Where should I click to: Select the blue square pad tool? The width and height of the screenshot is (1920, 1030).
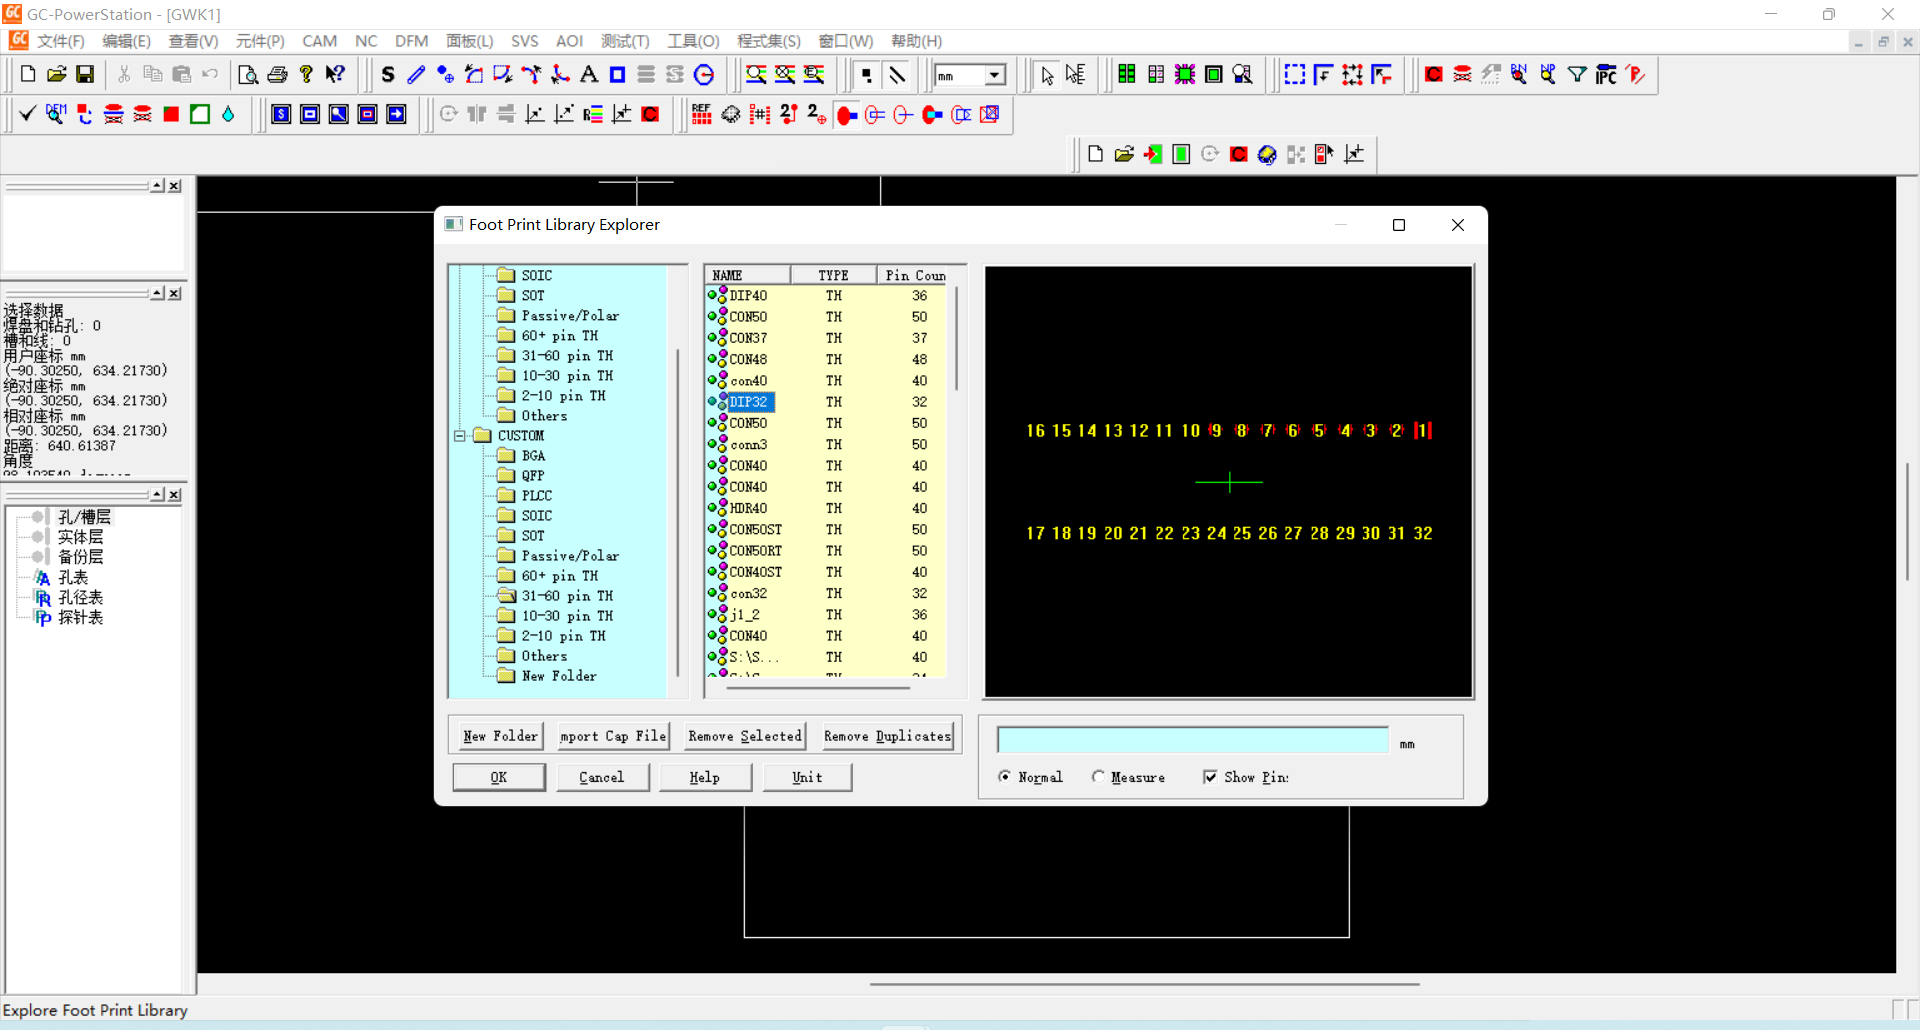(617, 74)
